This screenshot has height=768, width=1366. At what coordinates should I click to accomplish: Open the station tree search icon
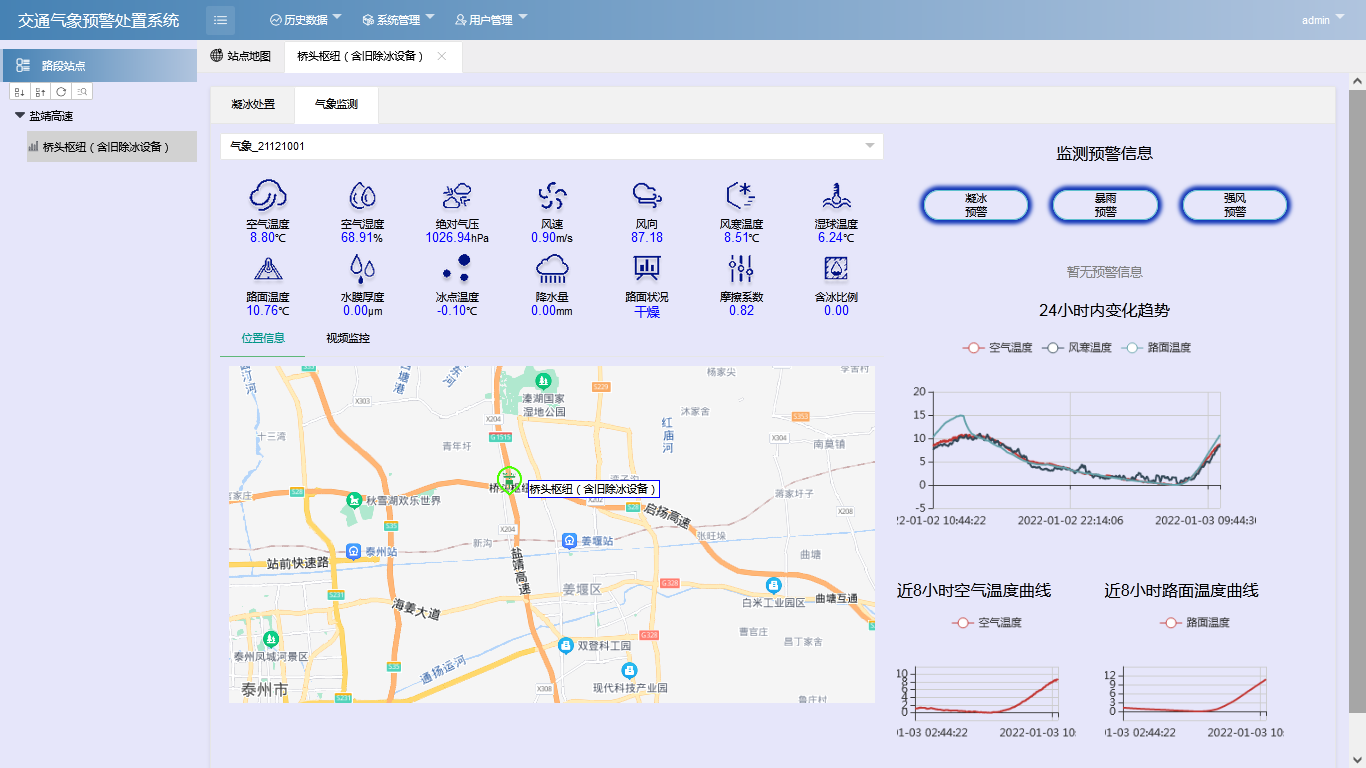point(83,92)
